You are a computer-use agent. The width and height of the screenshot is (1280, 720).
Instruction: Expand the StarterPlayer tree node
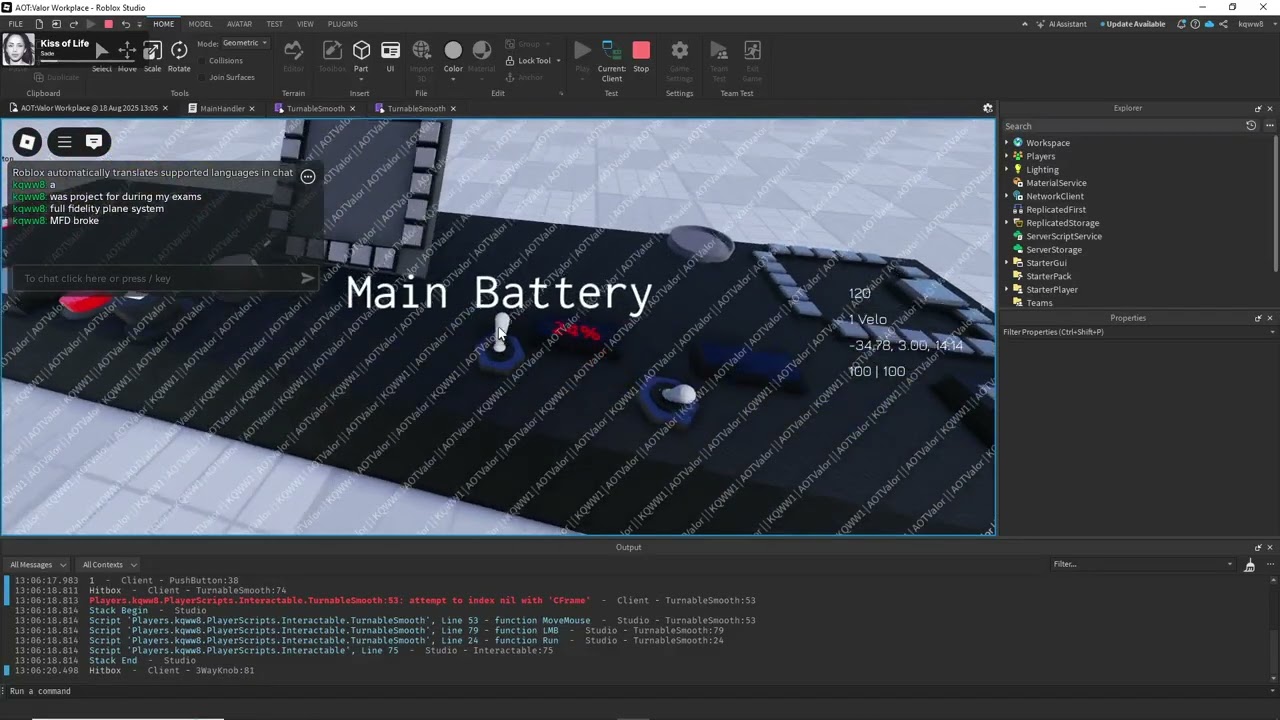[1007, 290]
